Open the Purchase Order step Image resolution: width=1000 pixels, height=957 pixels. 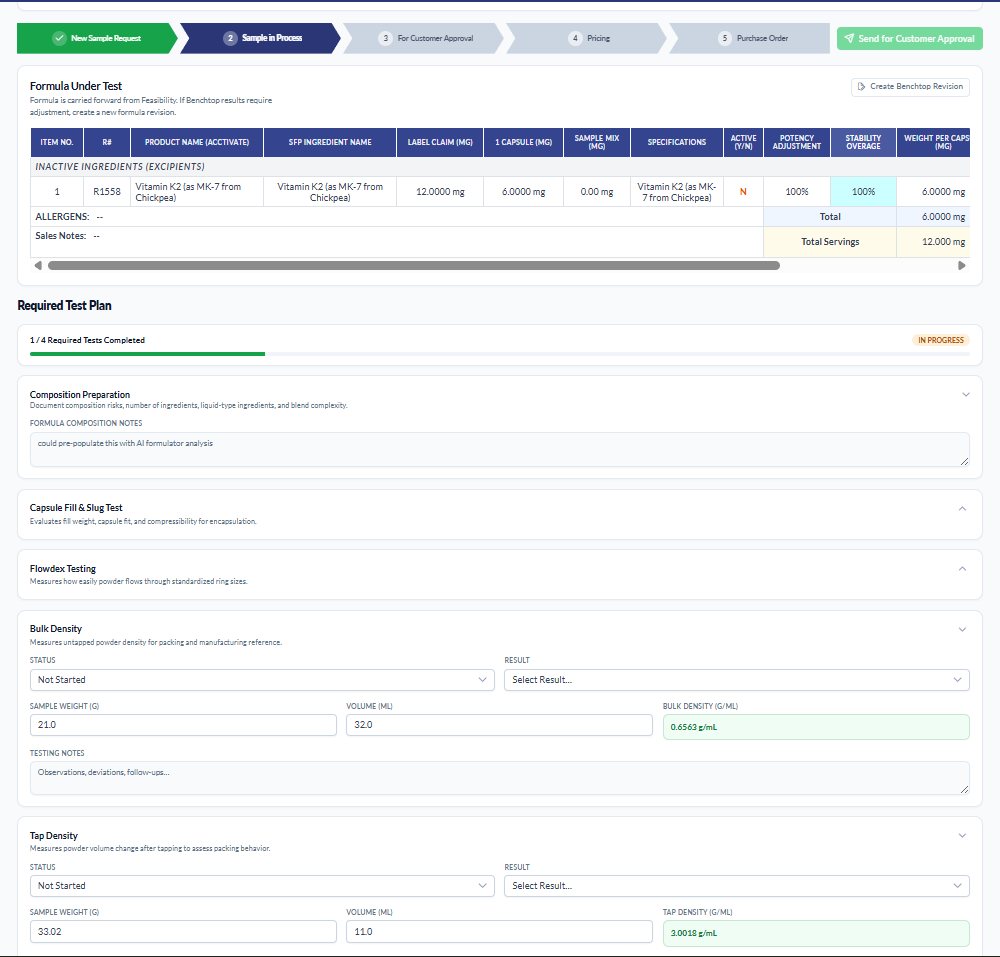[x=750, y=38]
